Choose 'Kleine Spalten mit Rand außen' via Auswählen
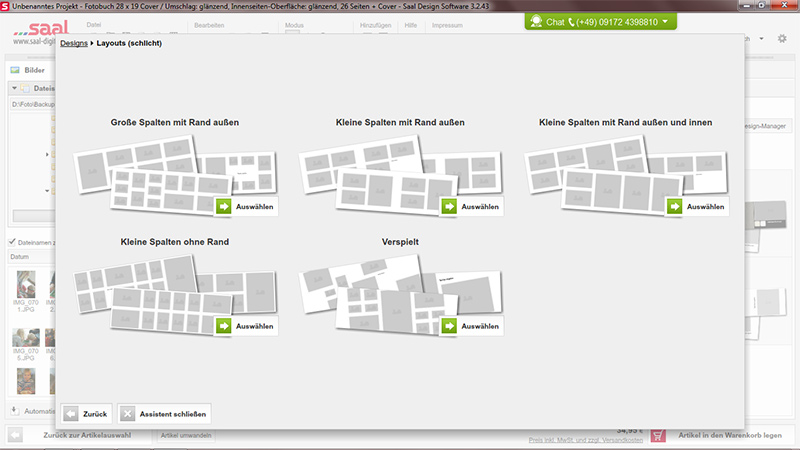The image size is (800, 450). 472,207
